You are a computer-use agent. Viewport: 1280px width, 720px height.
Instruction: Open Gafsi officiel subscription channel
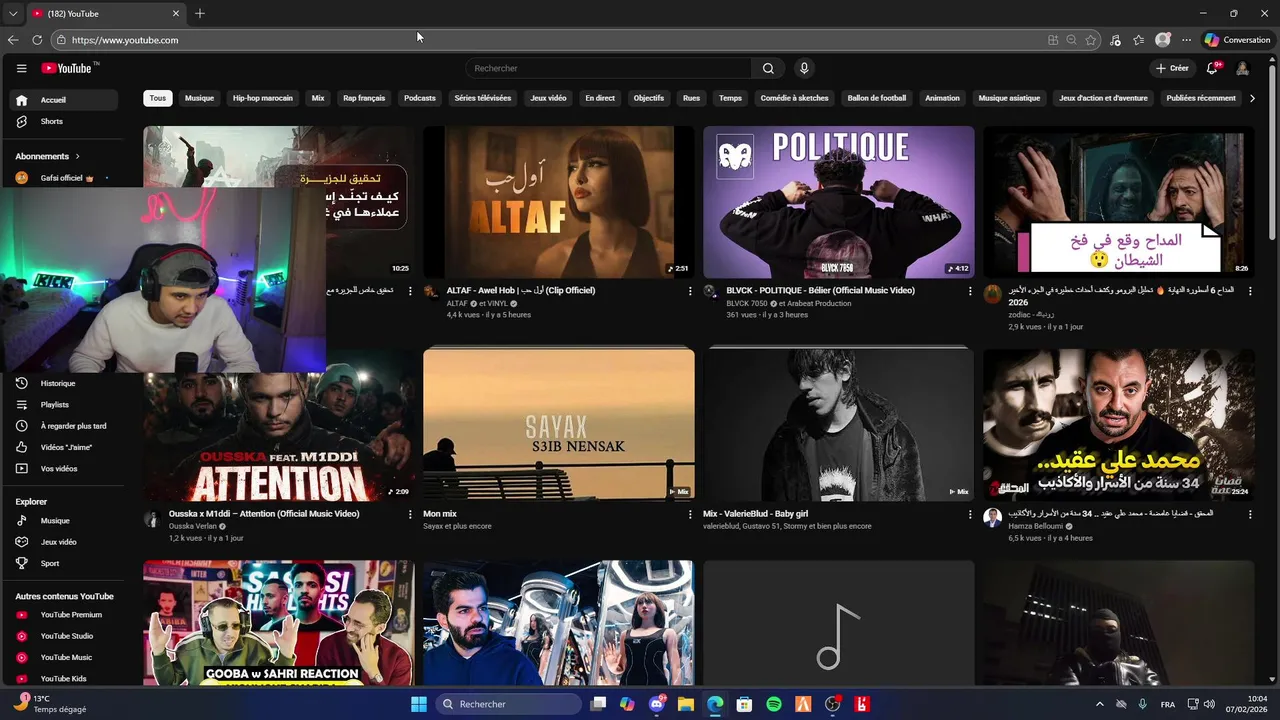(64, 178)
